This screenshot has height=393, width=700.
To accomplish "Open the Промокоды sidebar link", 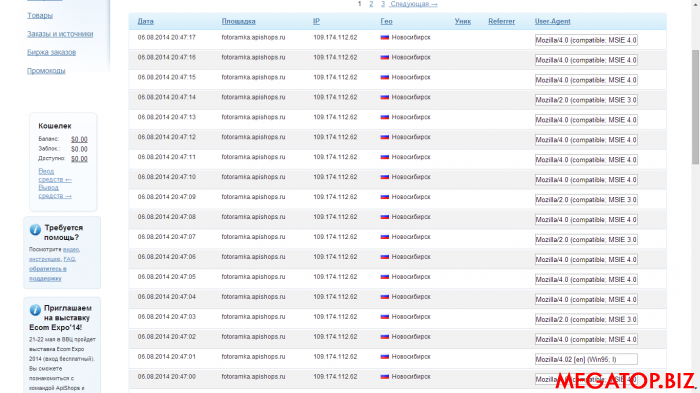I will 46,71.
